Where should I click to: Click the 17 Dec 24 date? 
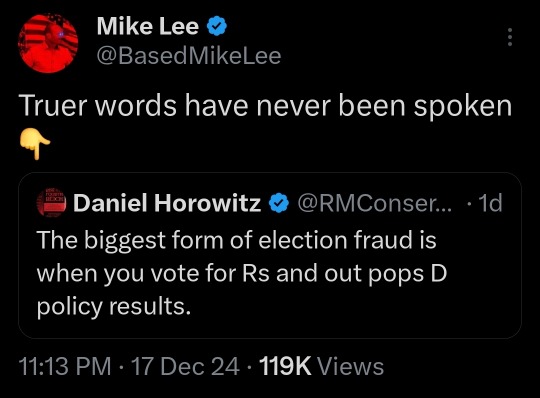click(185, 366)
